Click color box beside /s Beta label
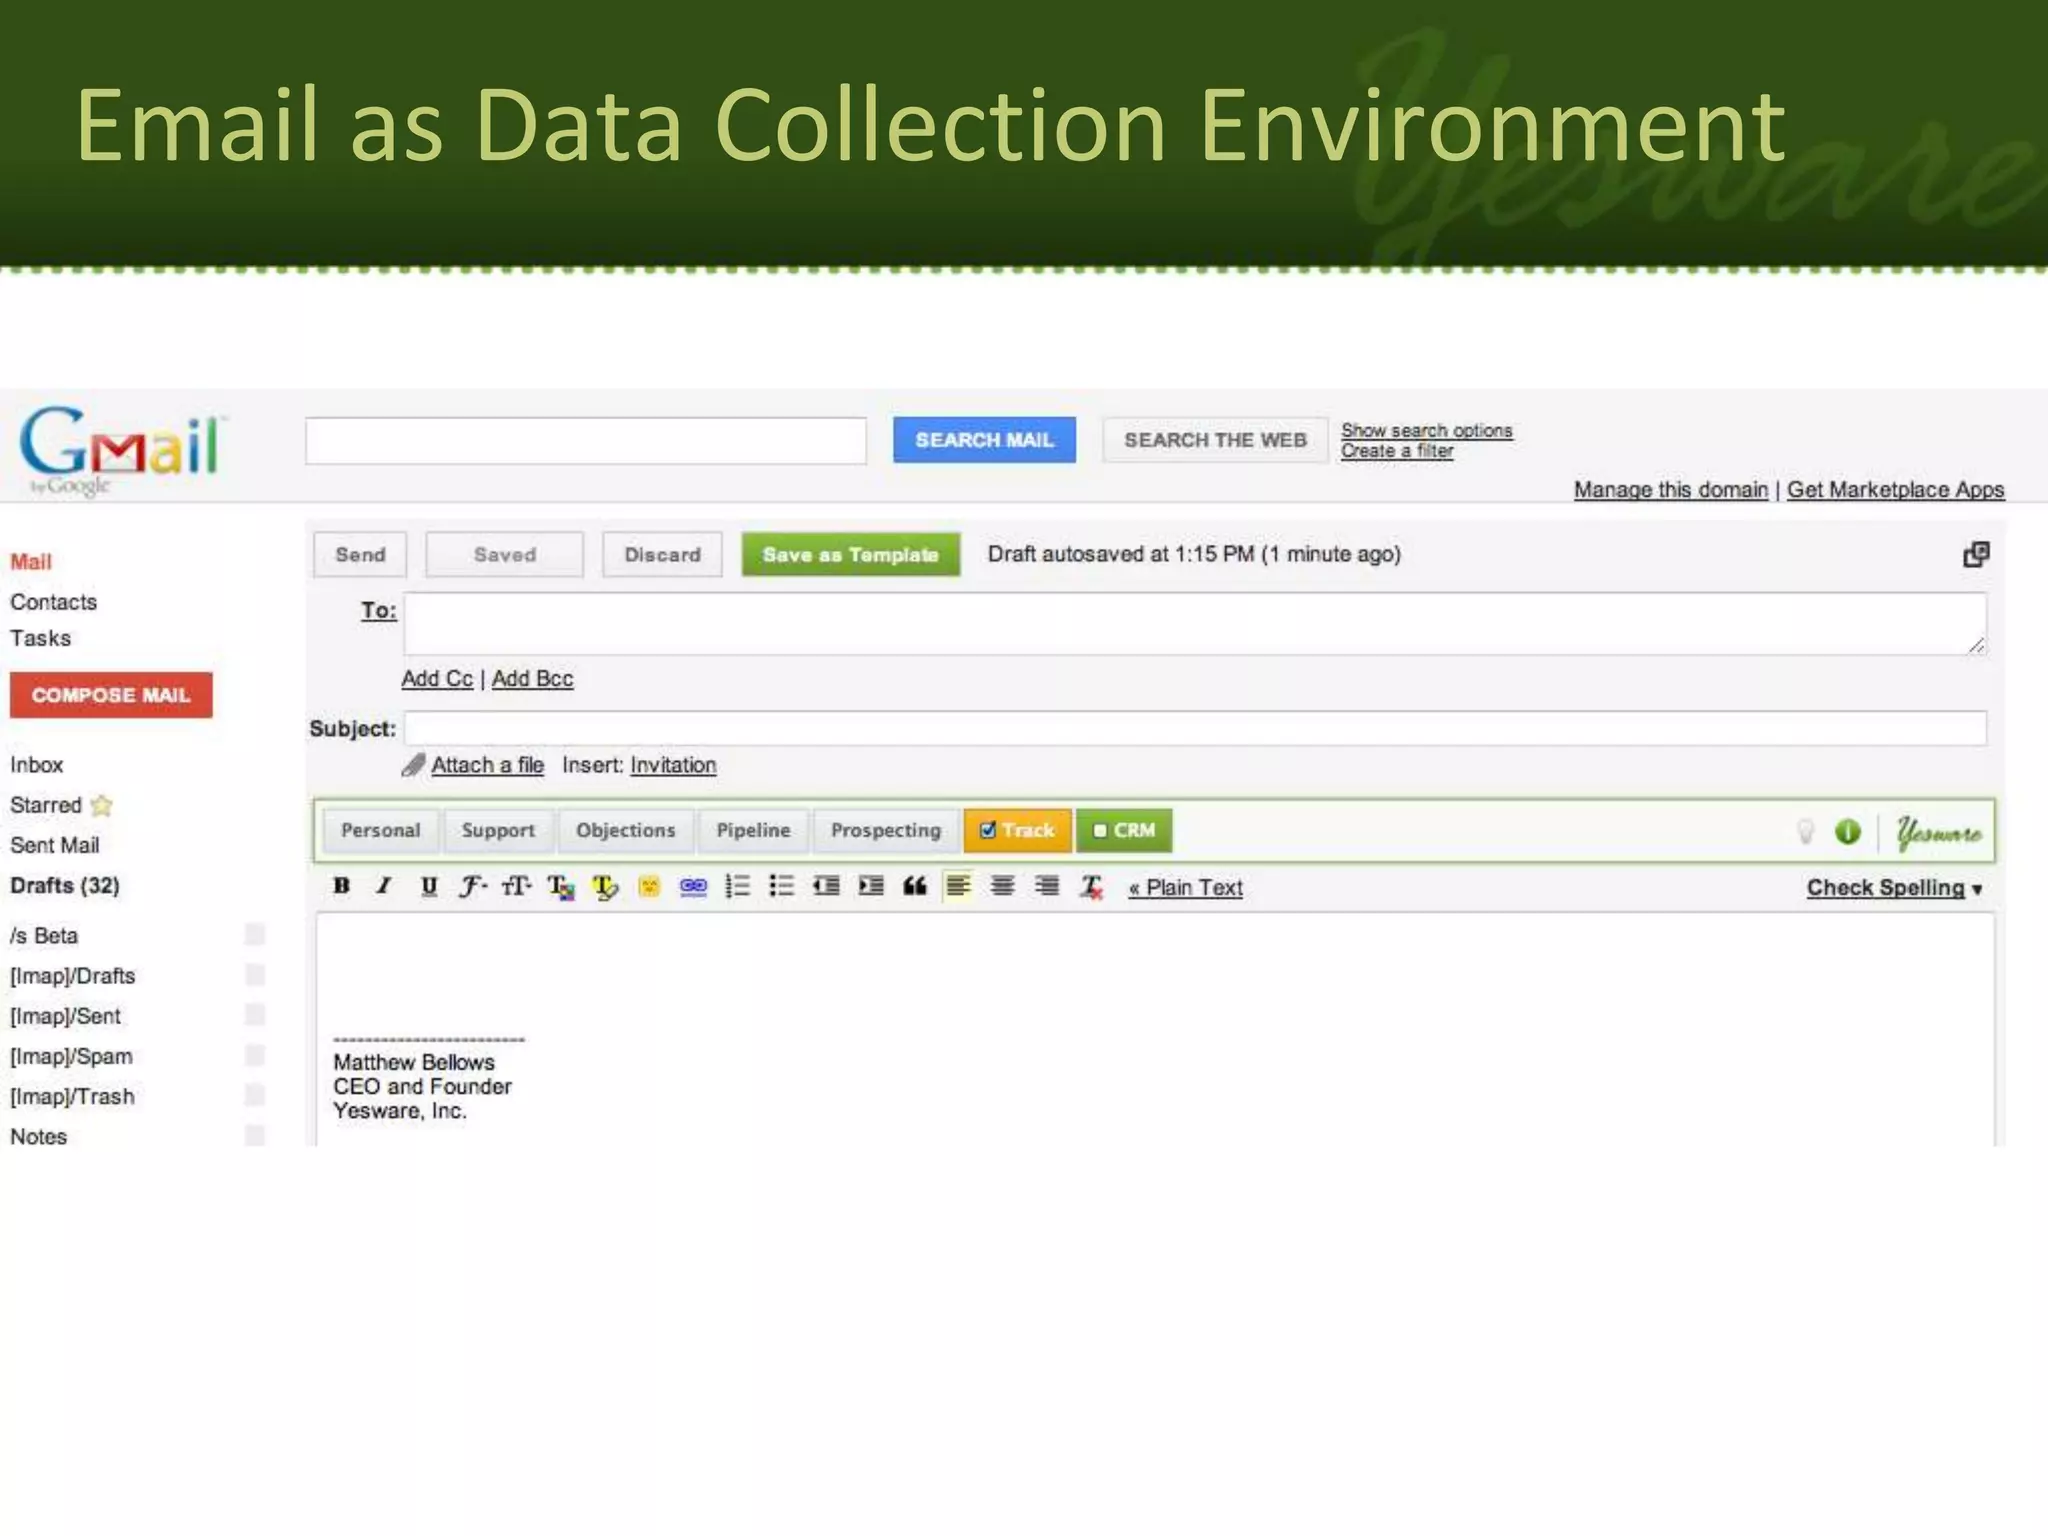This screenshot has height=1536, width=2048. click(x=255, y=935)
